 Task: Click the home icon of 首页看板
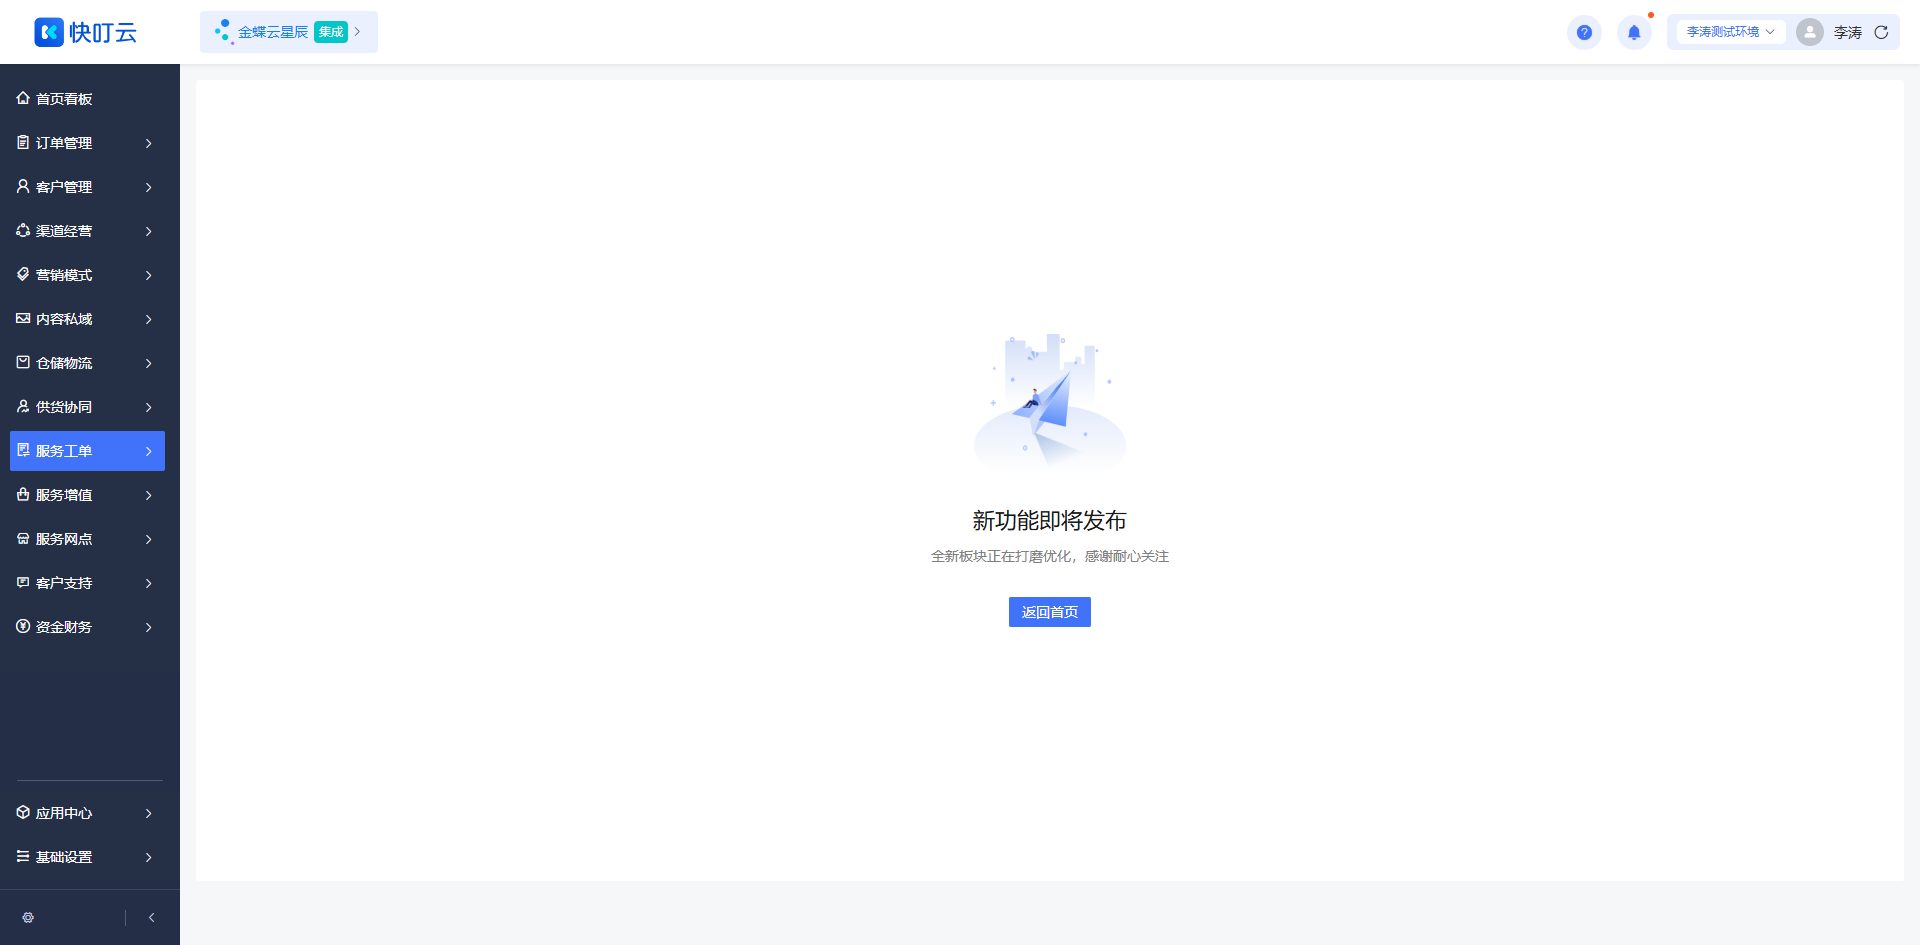[23, 98]
